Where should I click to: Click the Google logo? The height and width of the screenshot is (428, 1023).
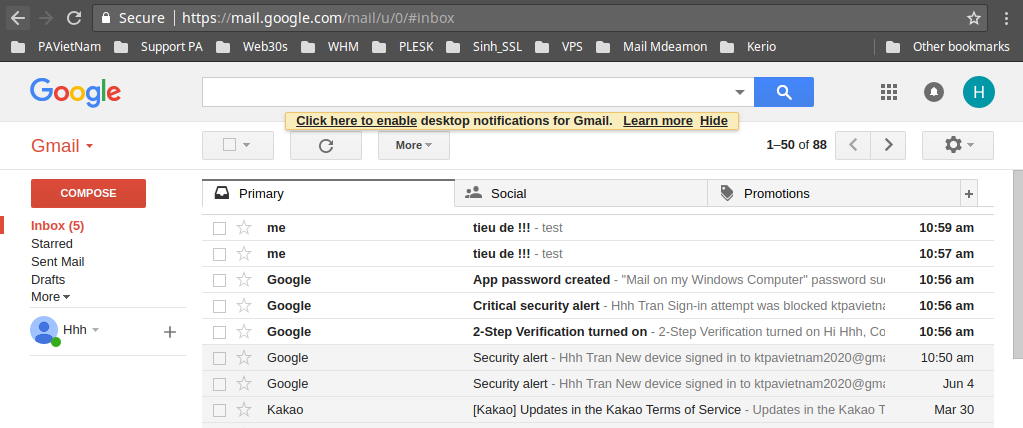point(75,92)
